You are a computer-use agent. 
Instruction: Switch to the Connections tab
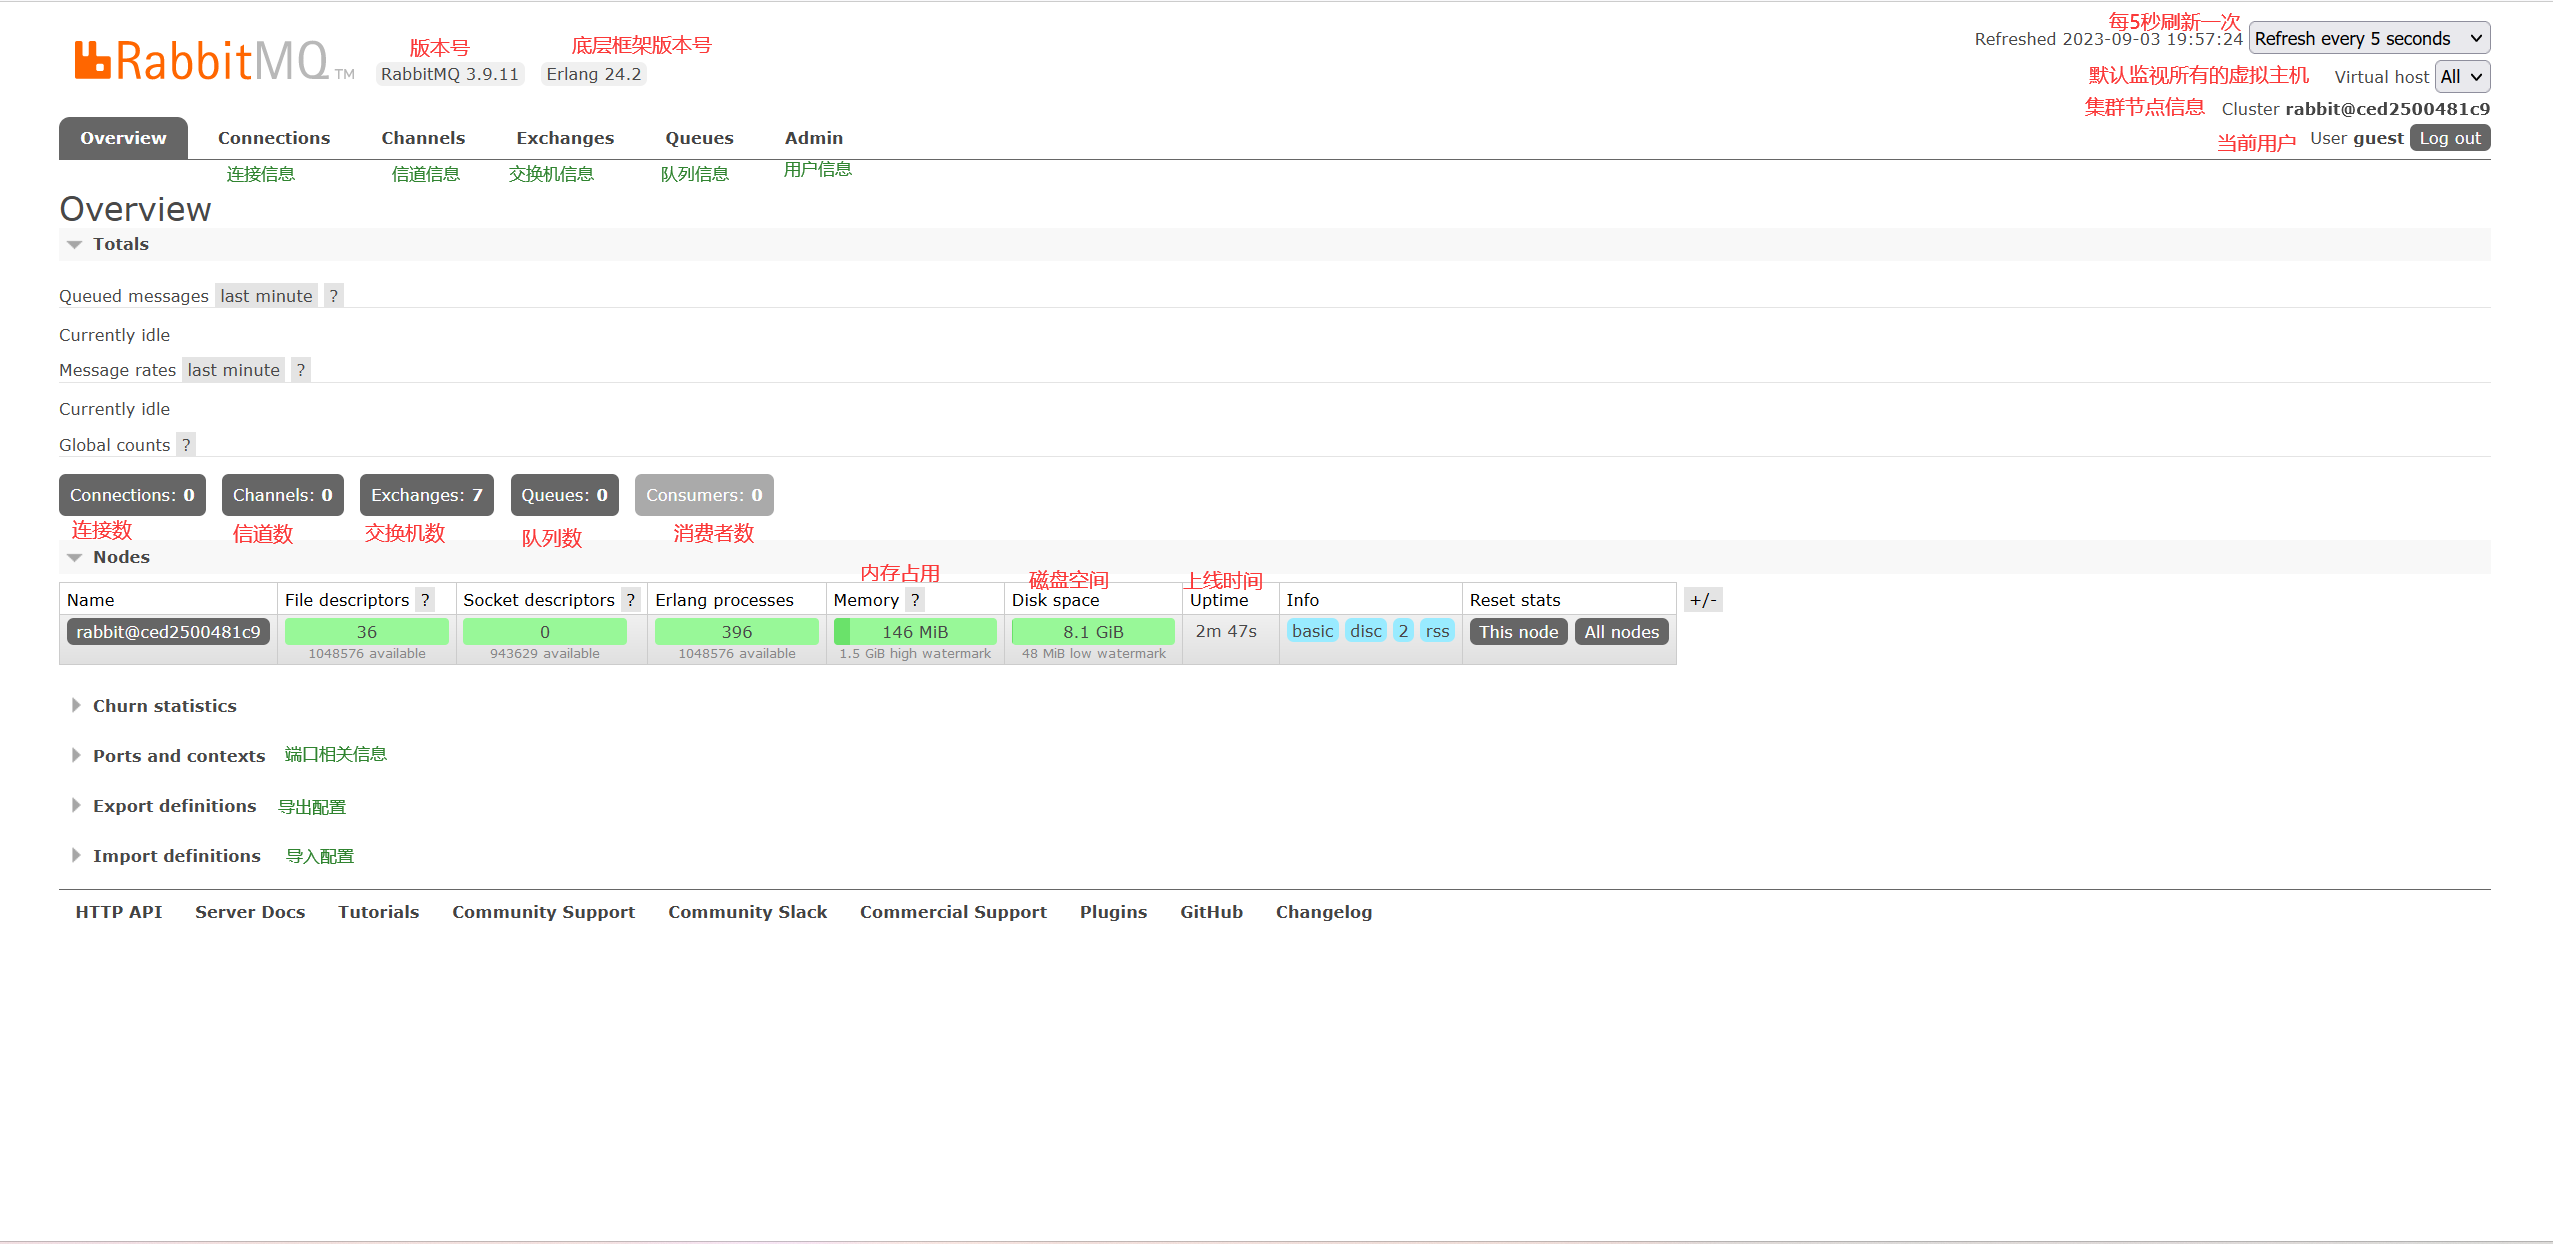(x=274, y=138)
